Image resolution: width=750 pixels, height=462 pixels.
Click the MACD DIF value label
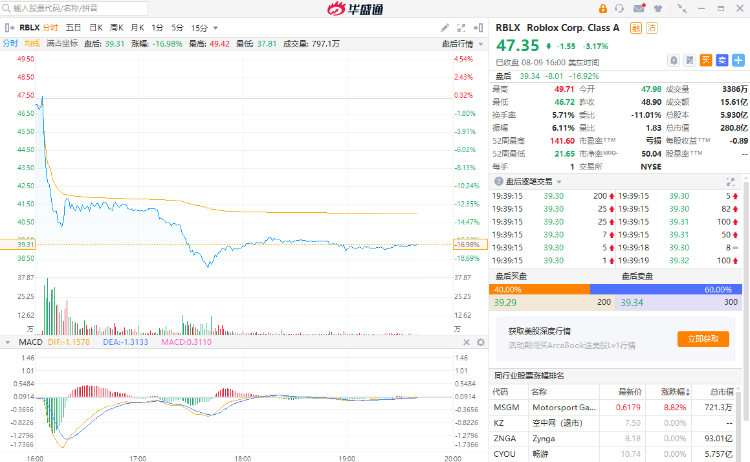(x=69, y=342)
